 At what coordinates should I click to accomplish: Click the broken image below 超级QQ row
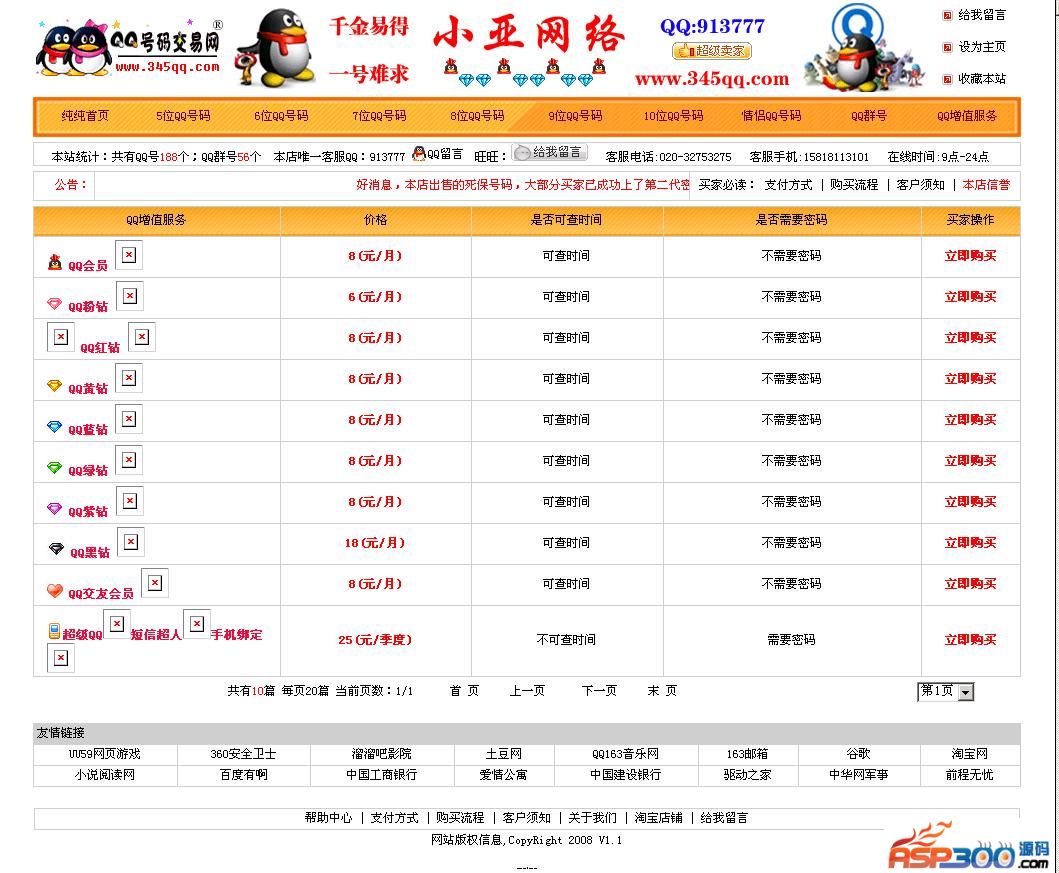(x=61, y=658)
